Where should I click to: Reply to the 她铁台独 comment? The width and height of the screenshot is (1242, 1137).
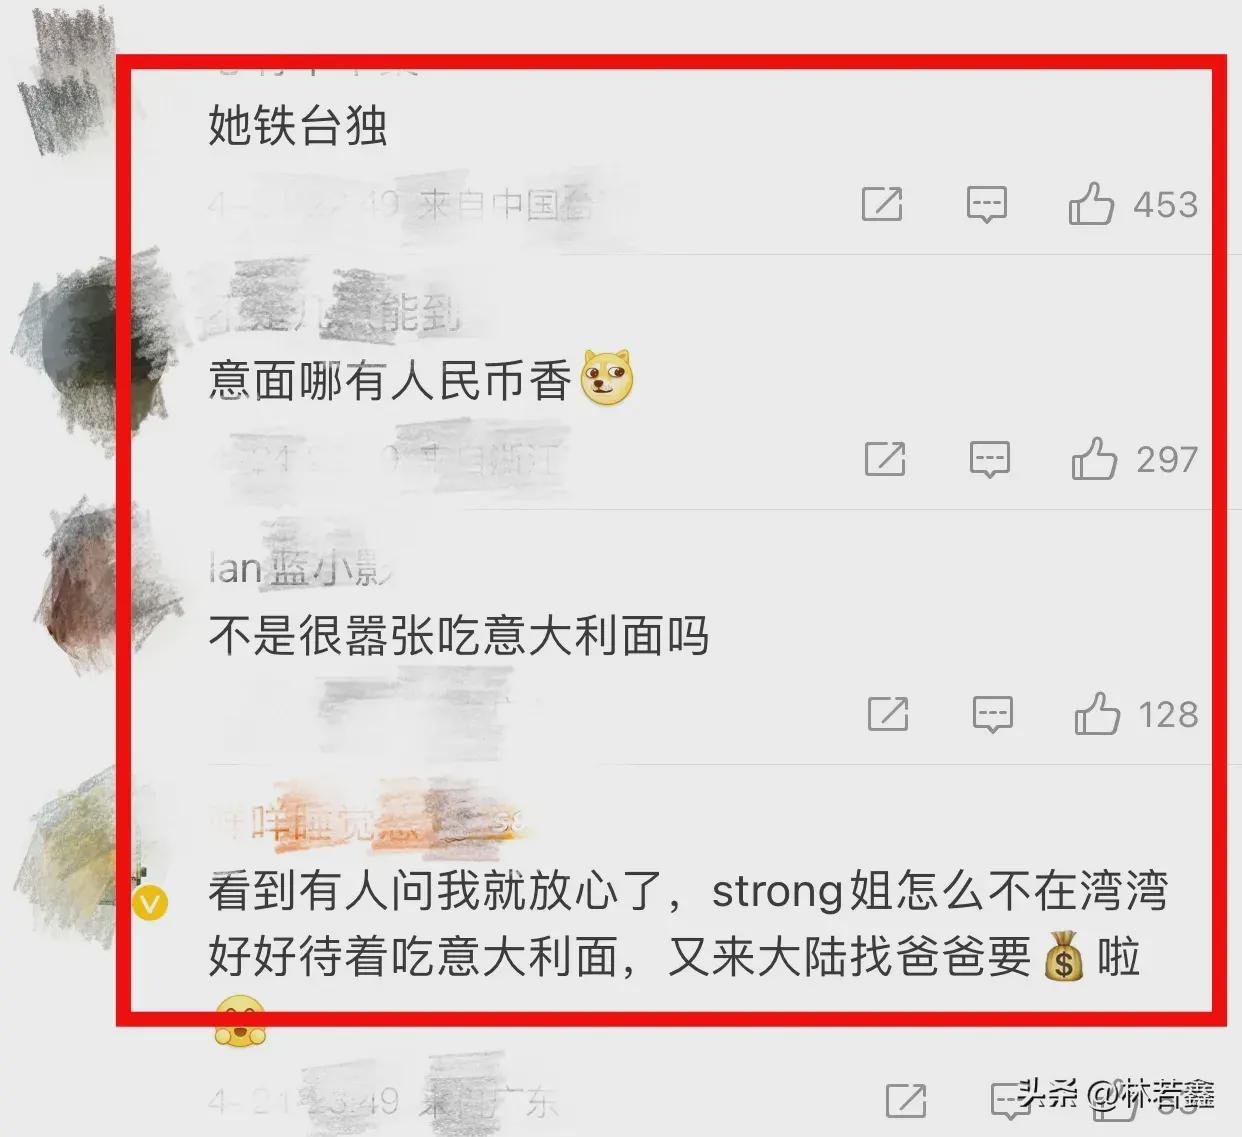tap(986, 205)
